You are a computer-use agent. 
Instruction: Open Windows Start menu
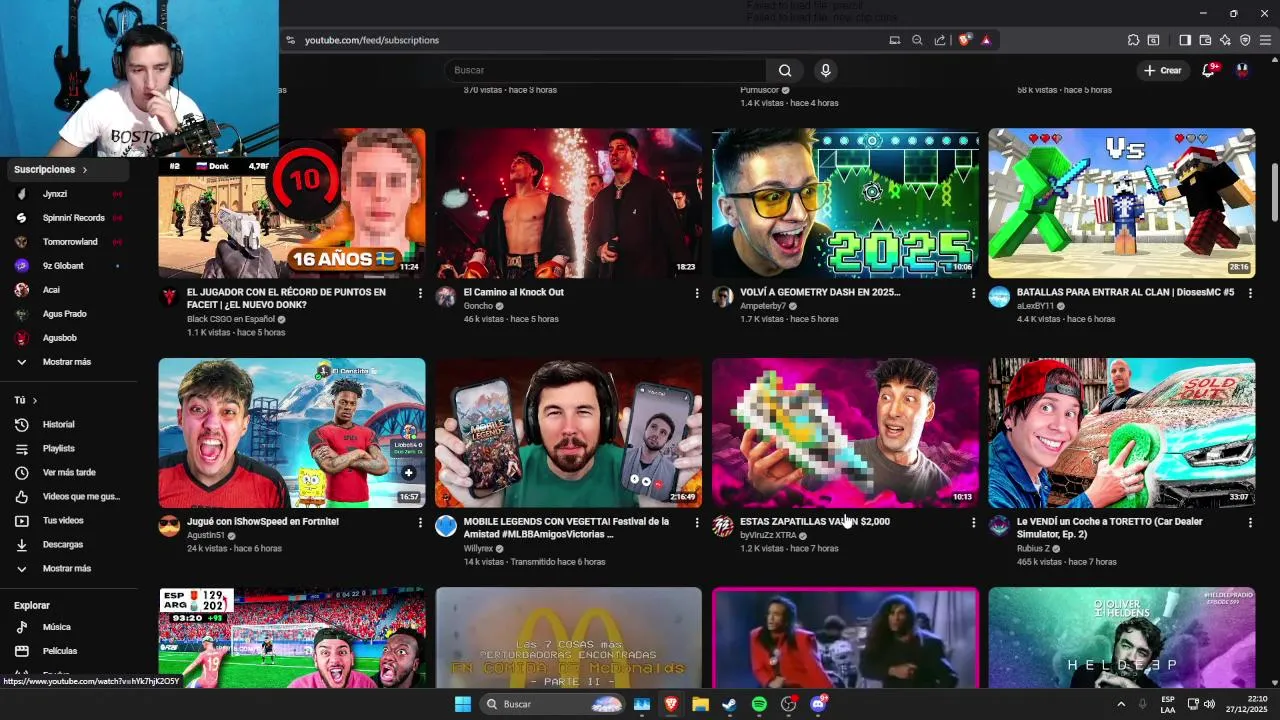coord(463,704)
